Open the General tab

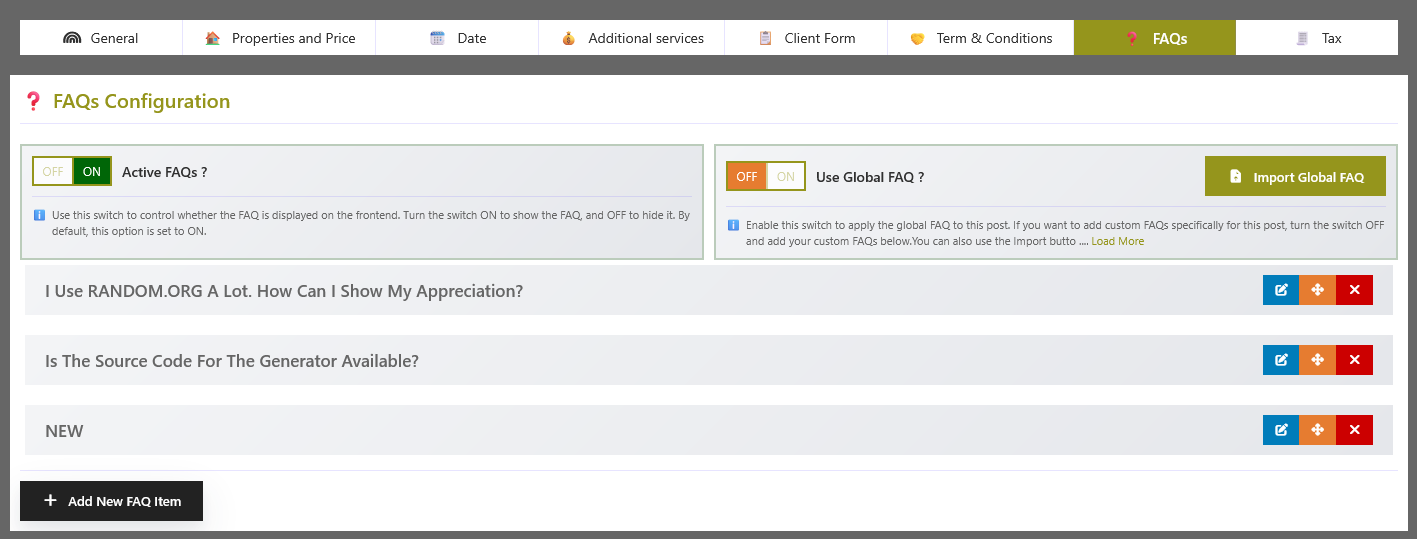101,38
